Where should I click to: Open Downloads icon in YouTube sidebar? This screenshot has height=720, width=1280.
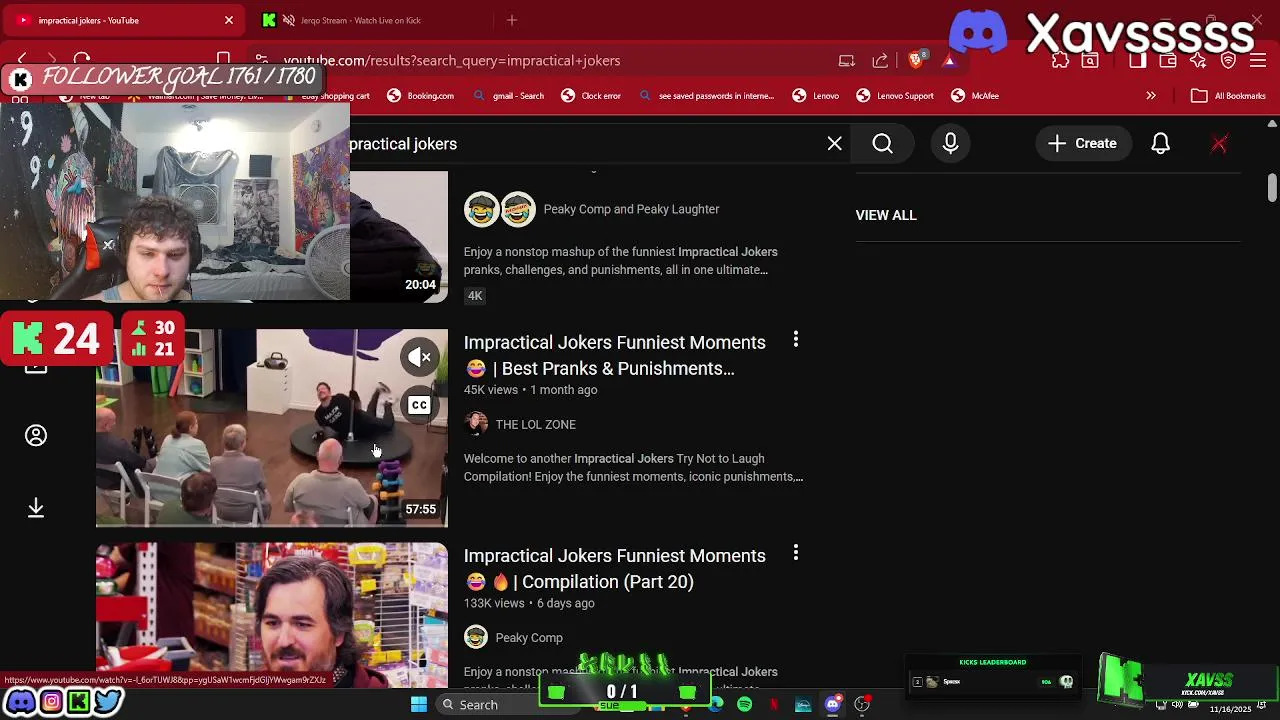click(x=36, y=508)
